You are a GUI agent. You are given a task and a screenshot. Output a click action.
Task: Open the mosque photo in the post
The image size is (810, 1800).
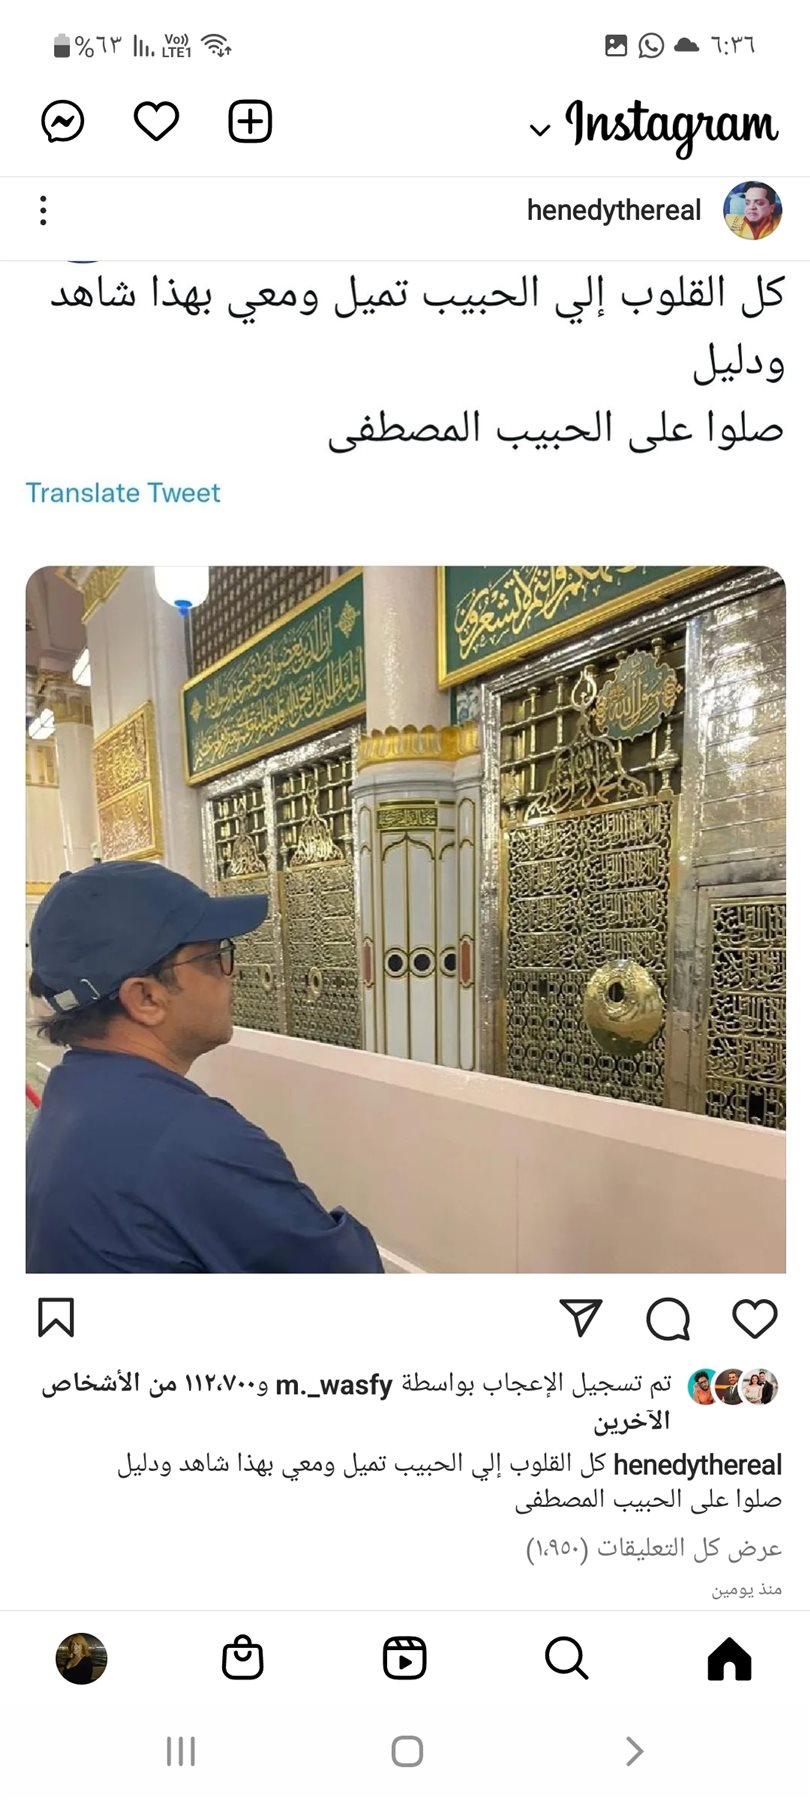405,919
